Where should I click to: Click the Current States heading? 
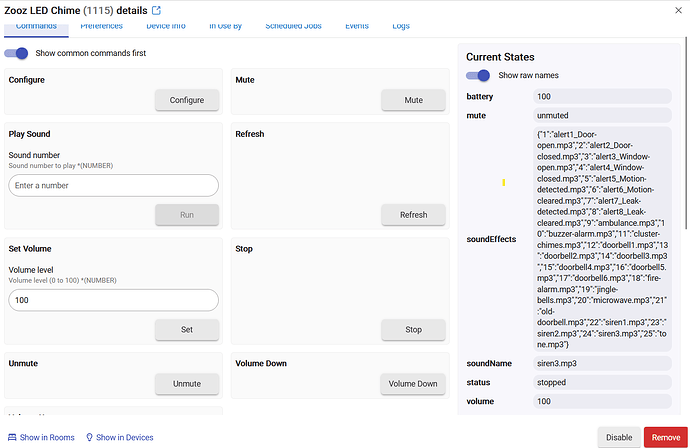pos(500,57)
